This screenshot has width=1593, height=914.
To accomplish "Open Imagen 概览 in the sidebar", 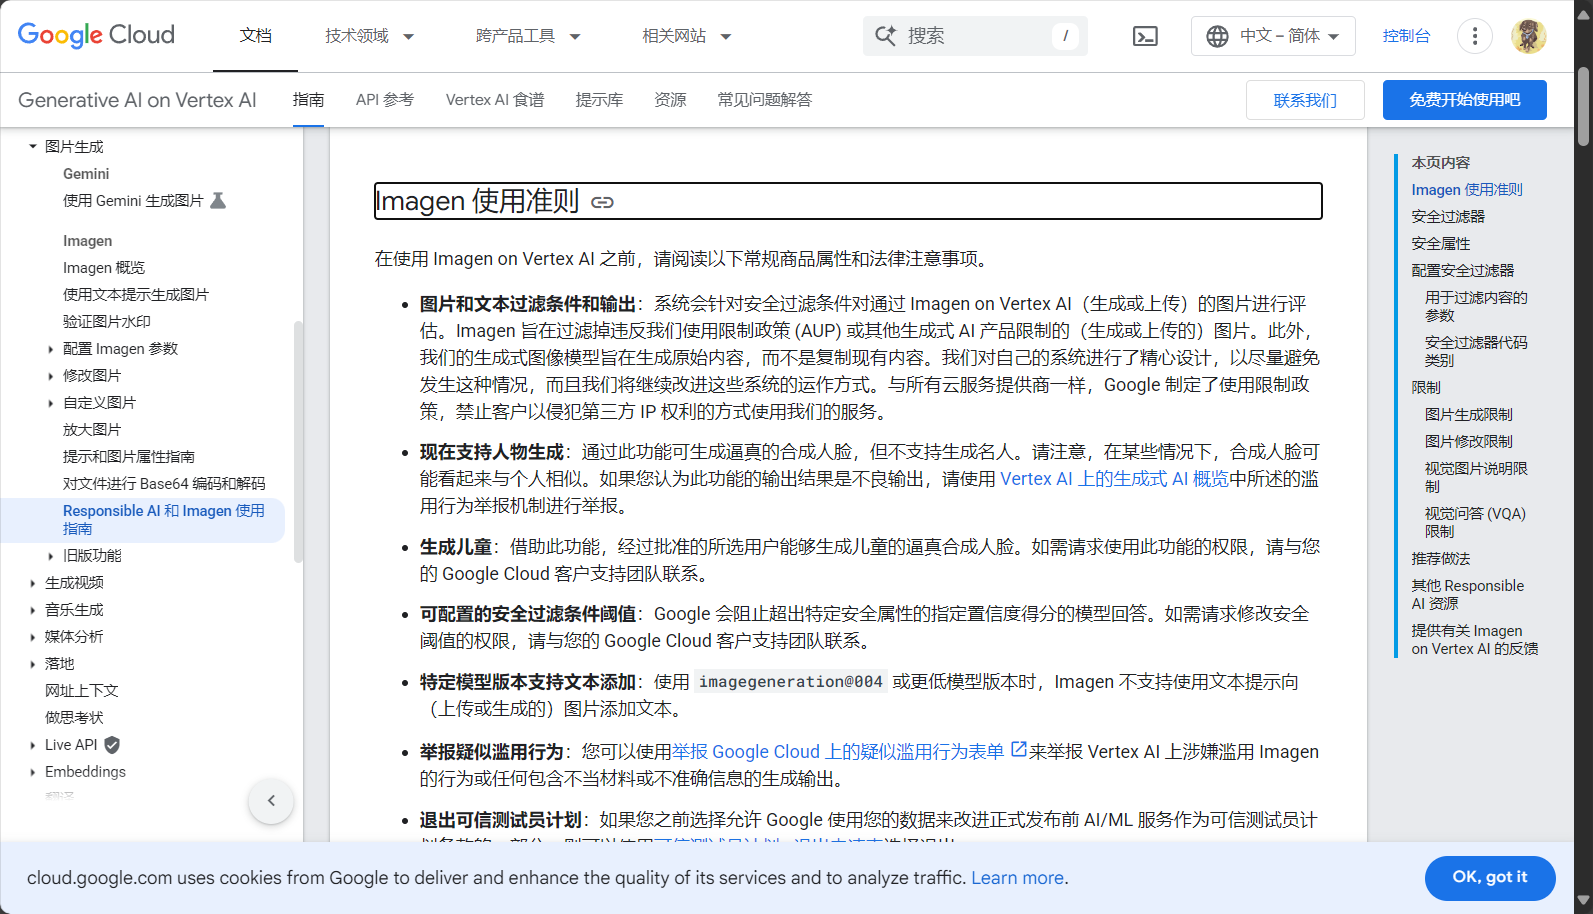I will coord(104,268).
